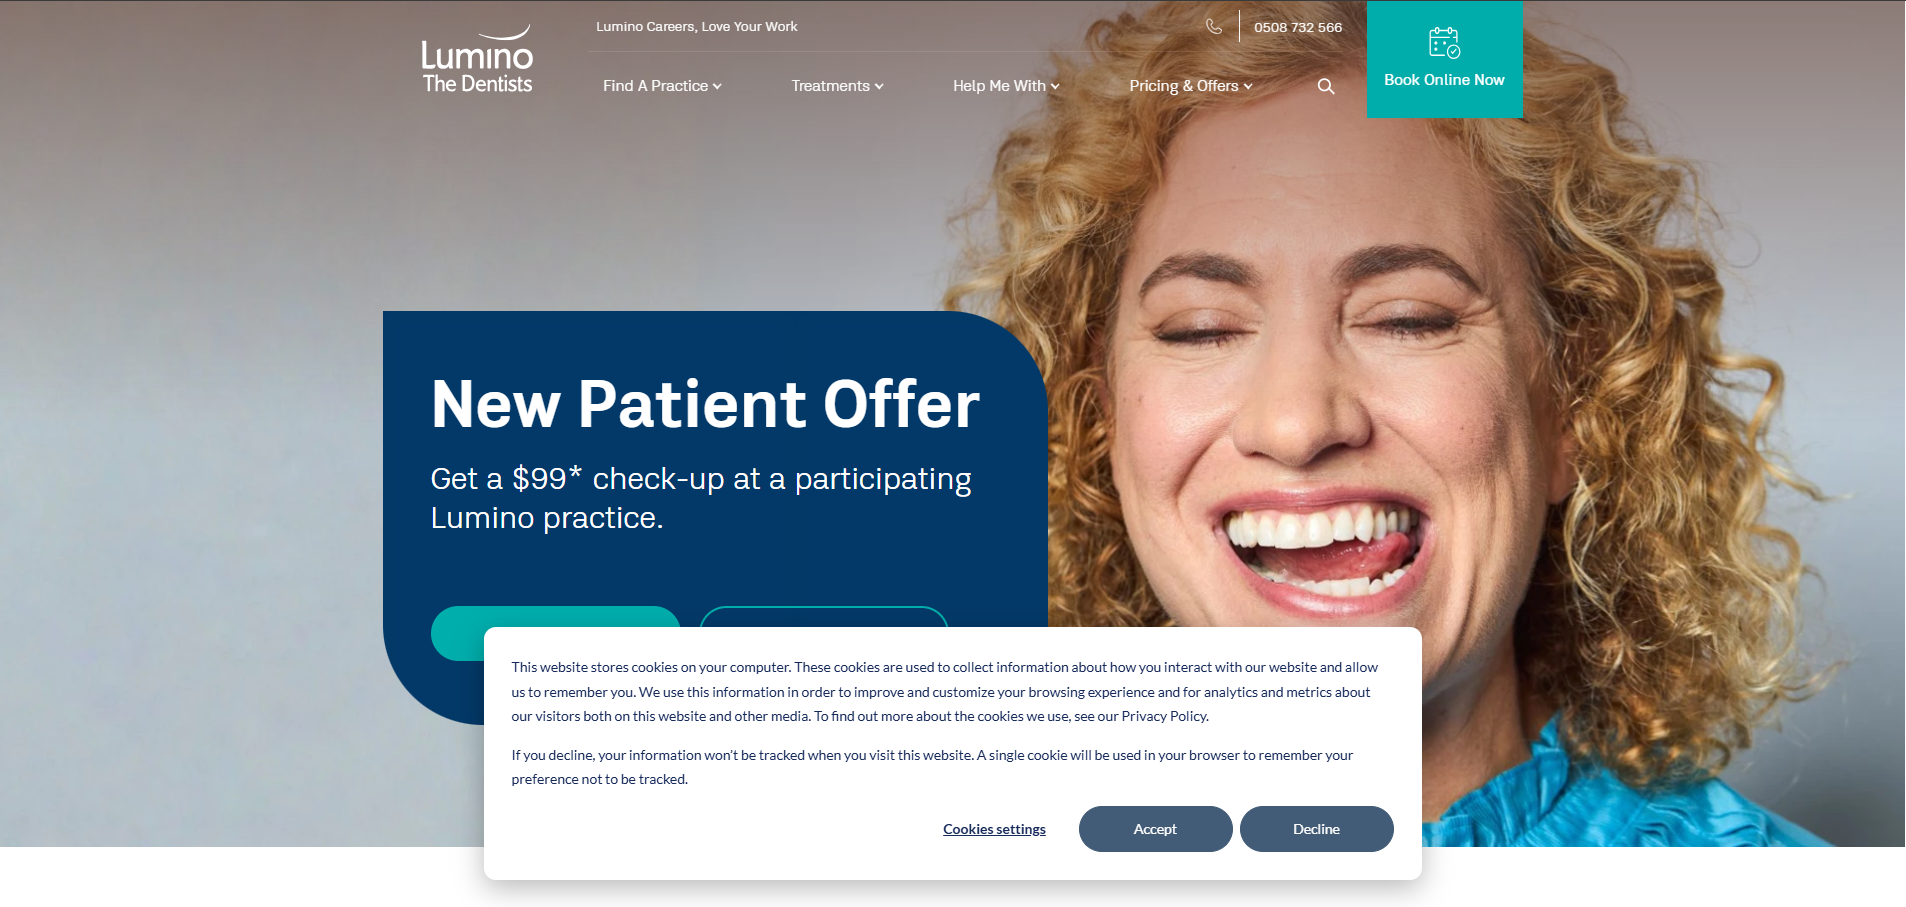1906x907 pixels.
Task: Click Book Online Now text
Action: (x=1444, y=80)
